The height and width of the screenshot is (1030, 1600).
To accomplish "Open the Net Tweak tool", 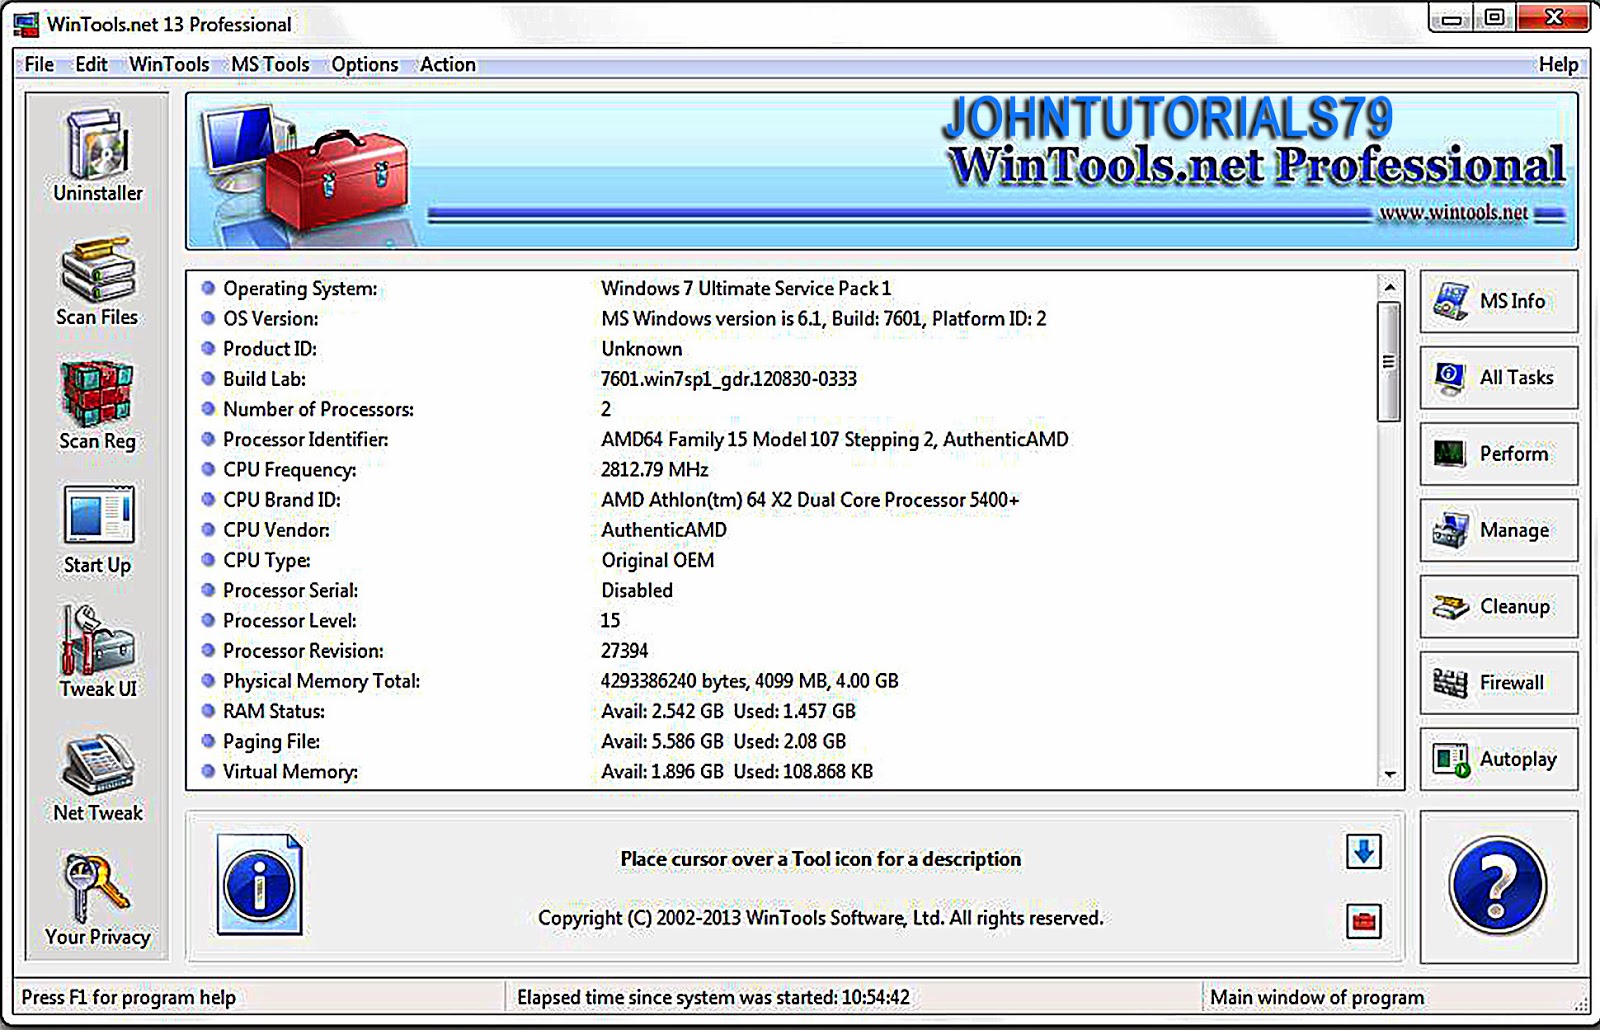I will pos(98,777).
